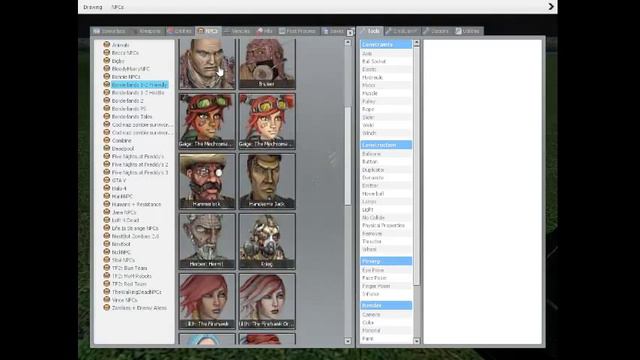Click the icon beside Animals category

(107, 44)
